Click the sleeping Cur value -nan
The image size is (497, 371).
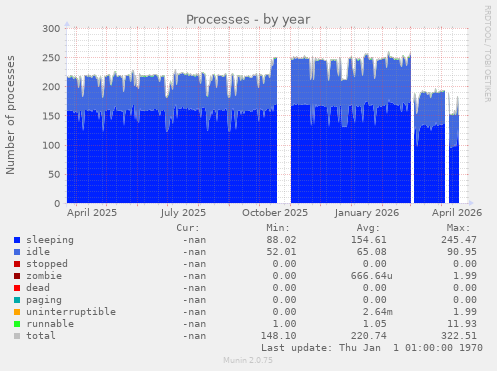tap(194, 240)
